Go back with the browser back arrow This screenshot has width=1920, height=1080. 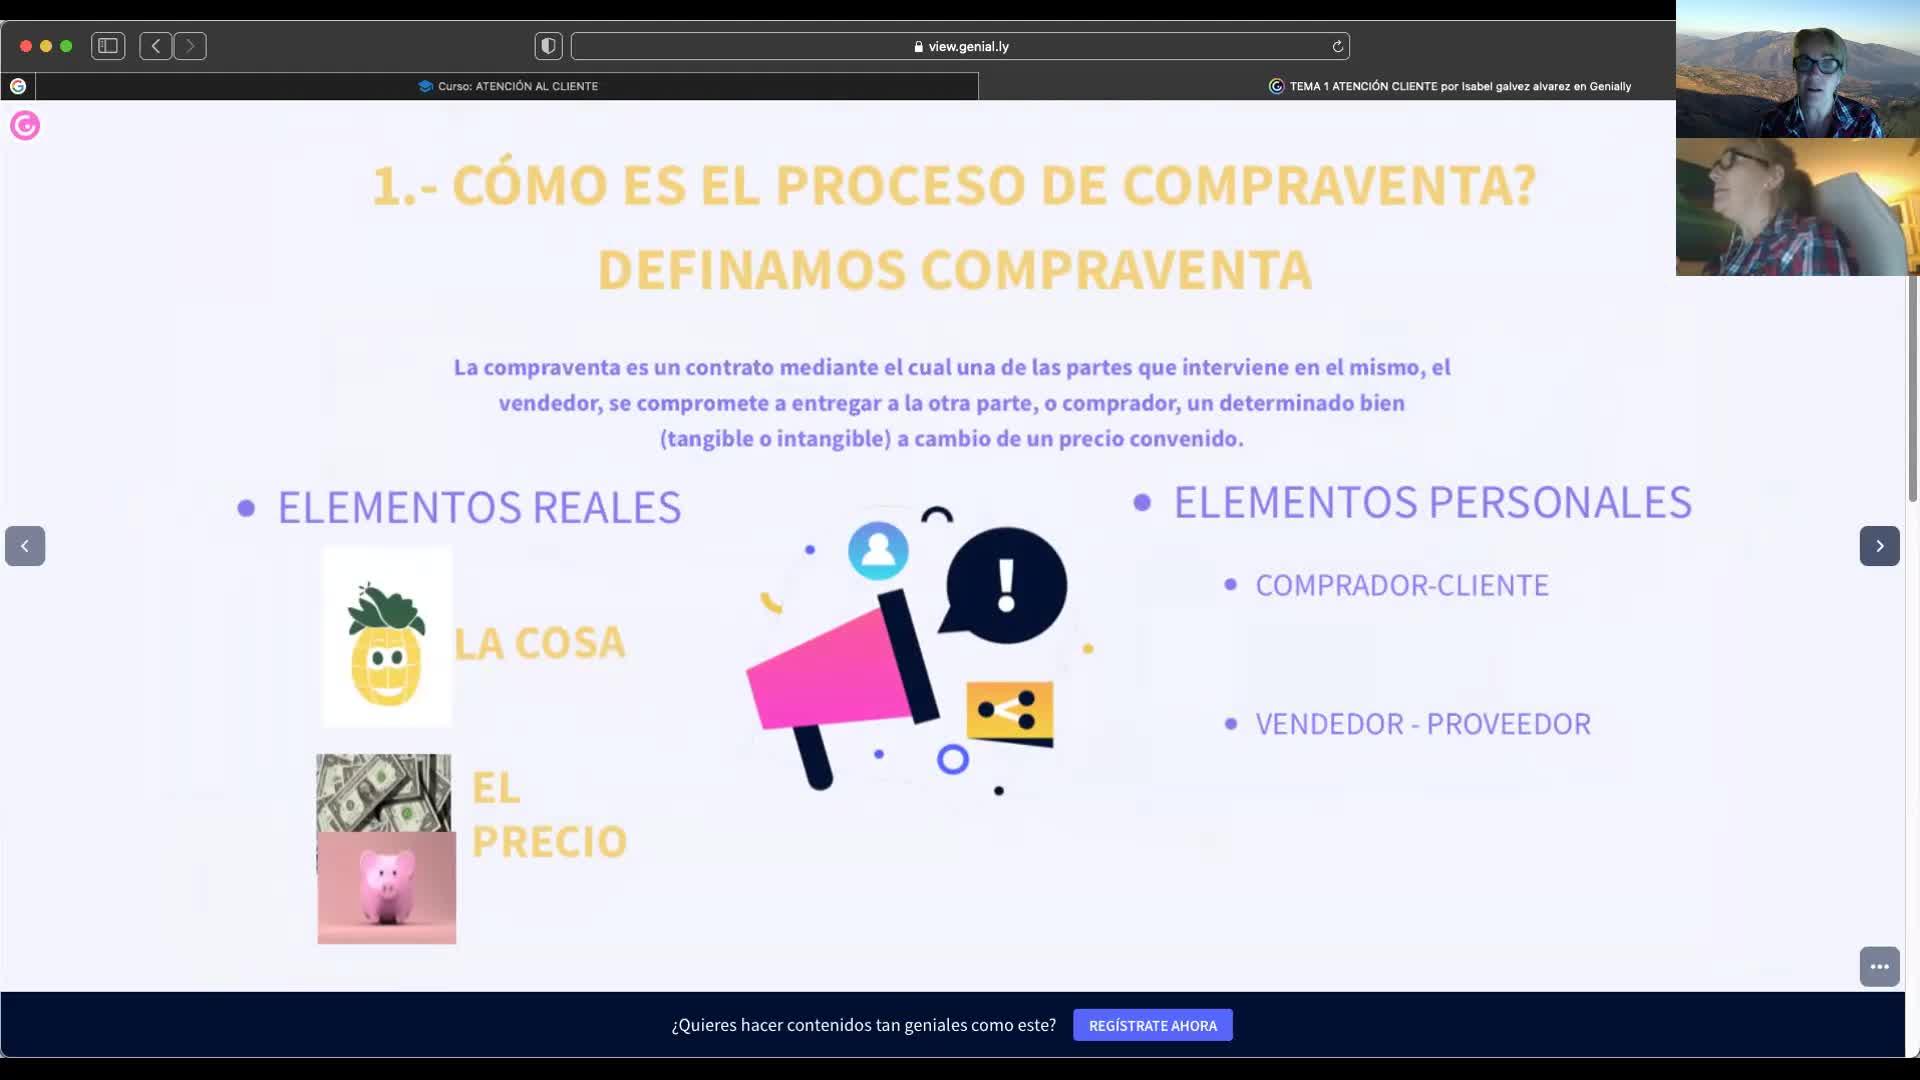(x=155, y=46)
